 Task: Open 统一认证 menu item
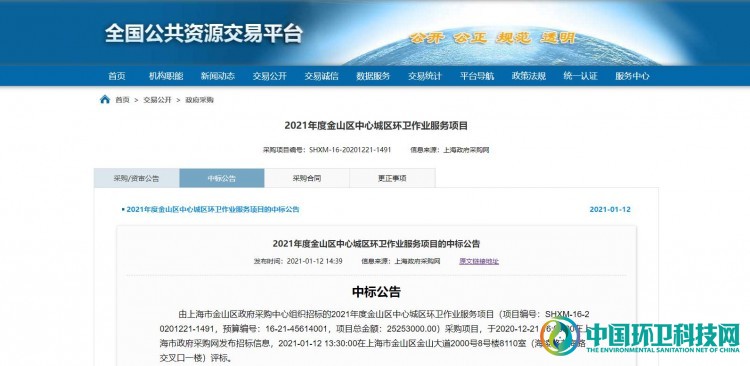pyautogui.click(x=580, y=76)
